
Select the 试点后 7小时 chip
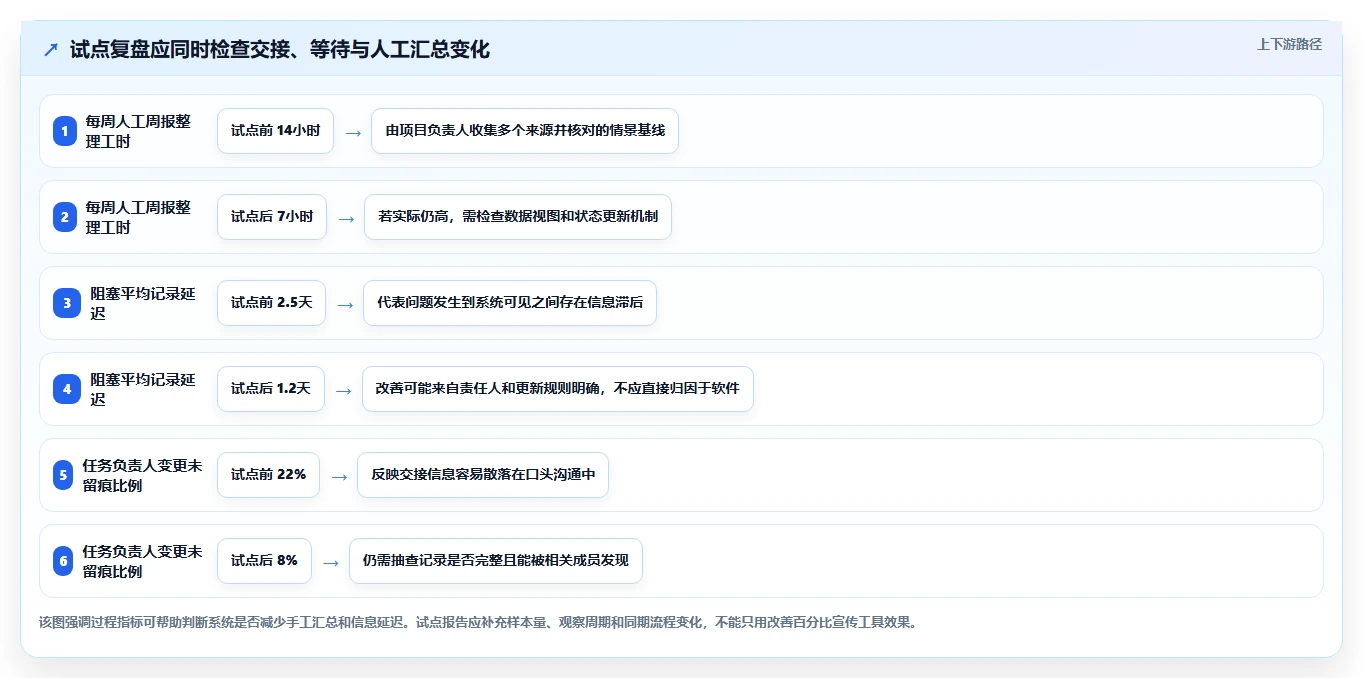[x=272, y=217]
